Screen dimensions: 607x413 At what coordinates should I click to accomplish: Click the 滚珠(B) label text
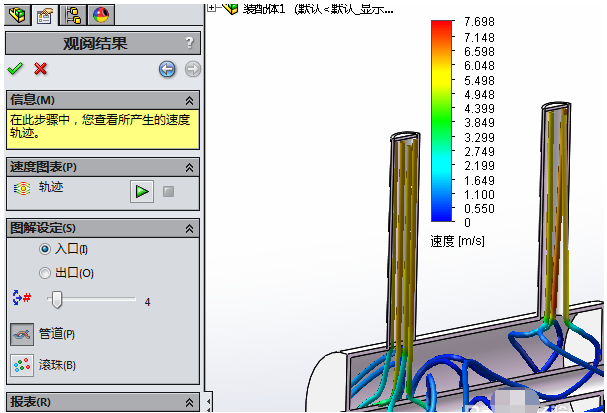tap(57, 365)
